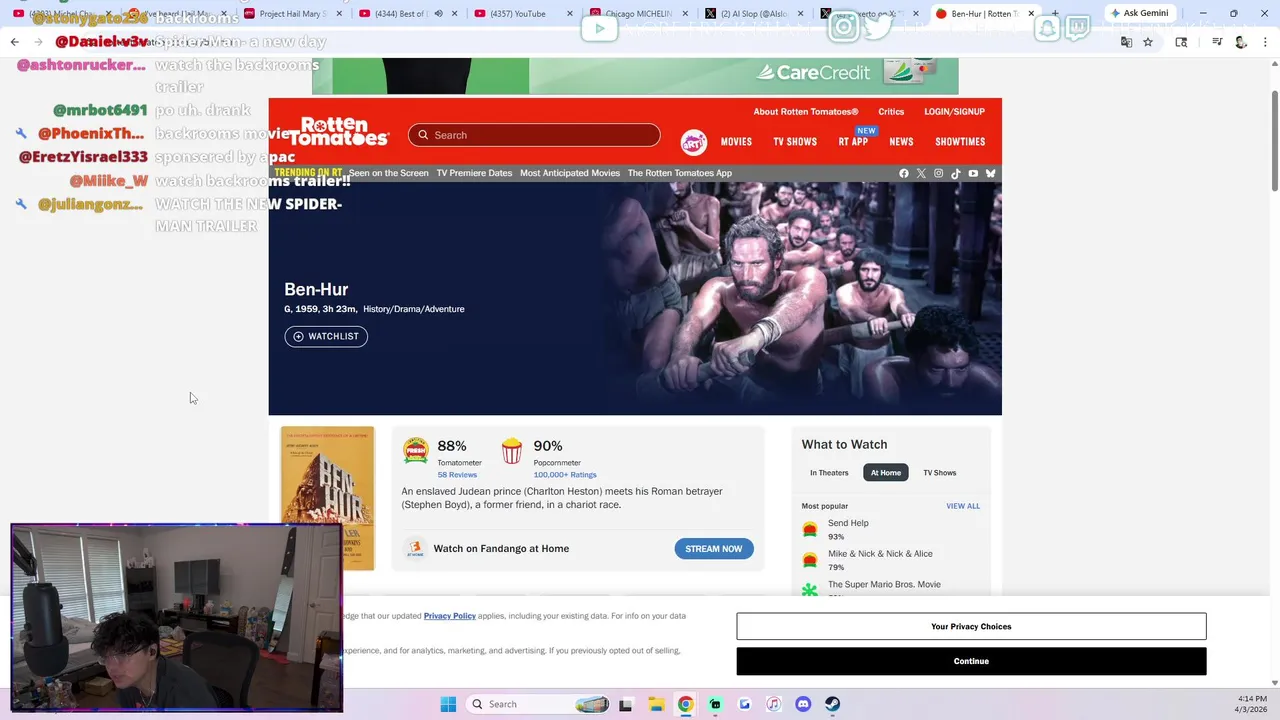
Task: Go back with browser back arrow
Action: coord(14,42)
